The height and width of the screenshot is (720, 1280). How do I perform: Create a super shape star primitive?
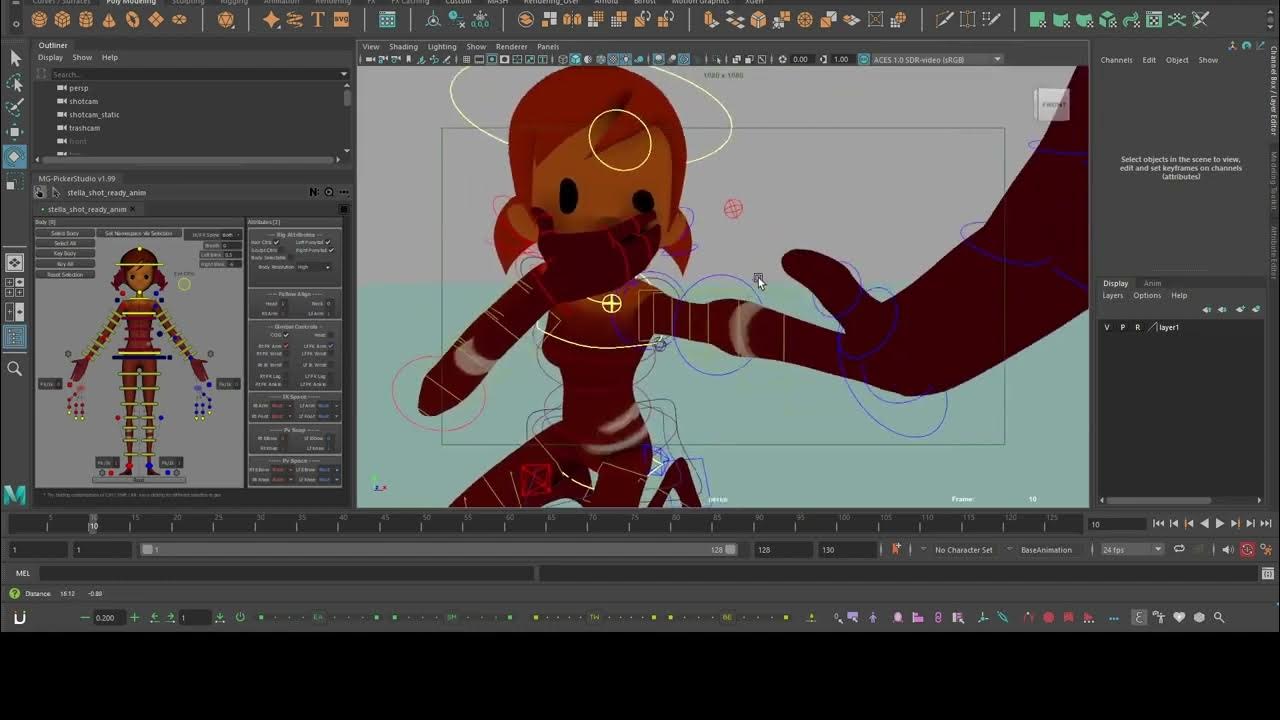pos(271,19)
